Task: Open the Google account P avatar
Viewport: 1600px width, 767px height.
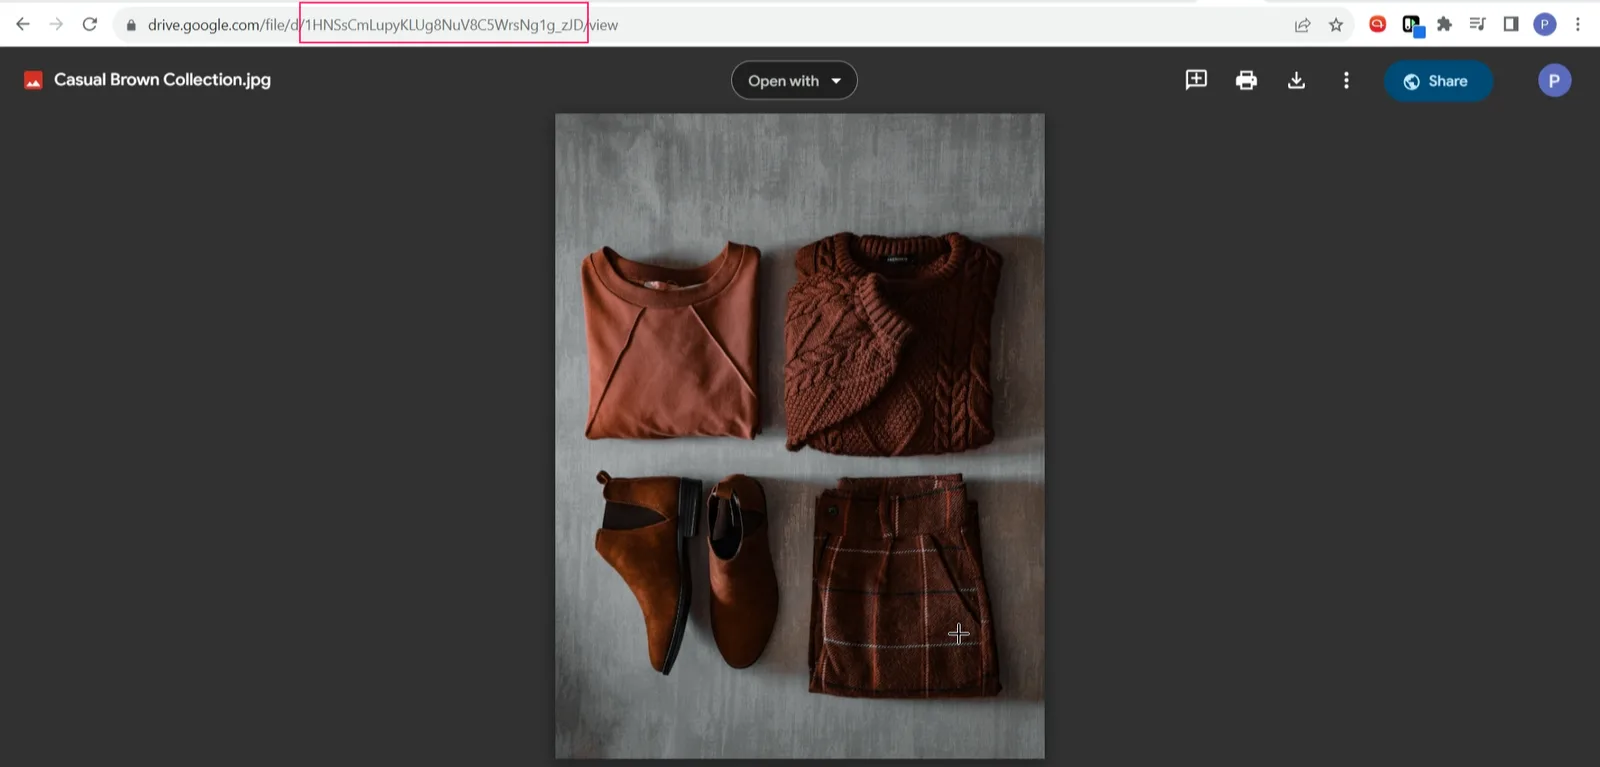Action: (x=1554, y=80)
